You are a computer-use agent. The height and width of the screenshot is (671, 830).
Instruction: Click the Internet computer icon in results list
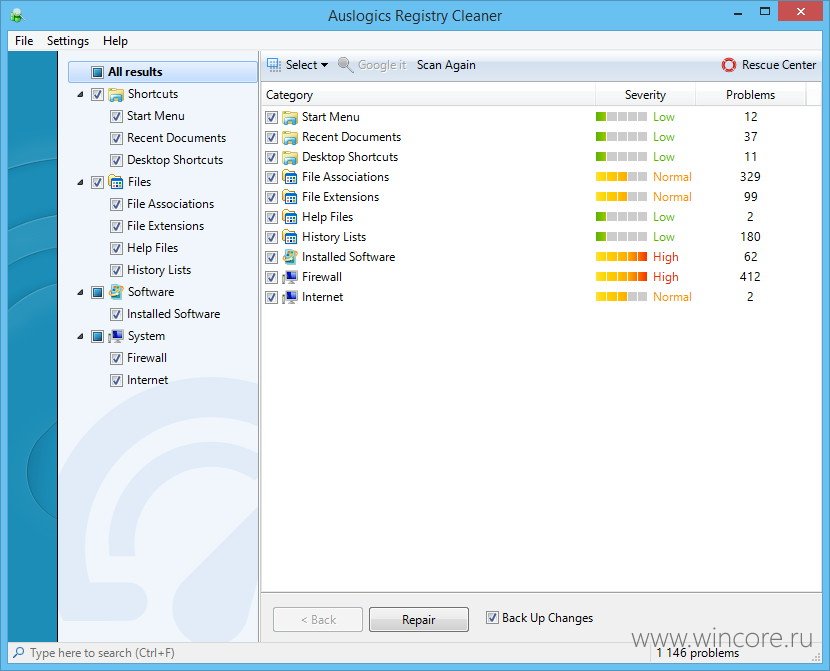click(x=290, y=297)
